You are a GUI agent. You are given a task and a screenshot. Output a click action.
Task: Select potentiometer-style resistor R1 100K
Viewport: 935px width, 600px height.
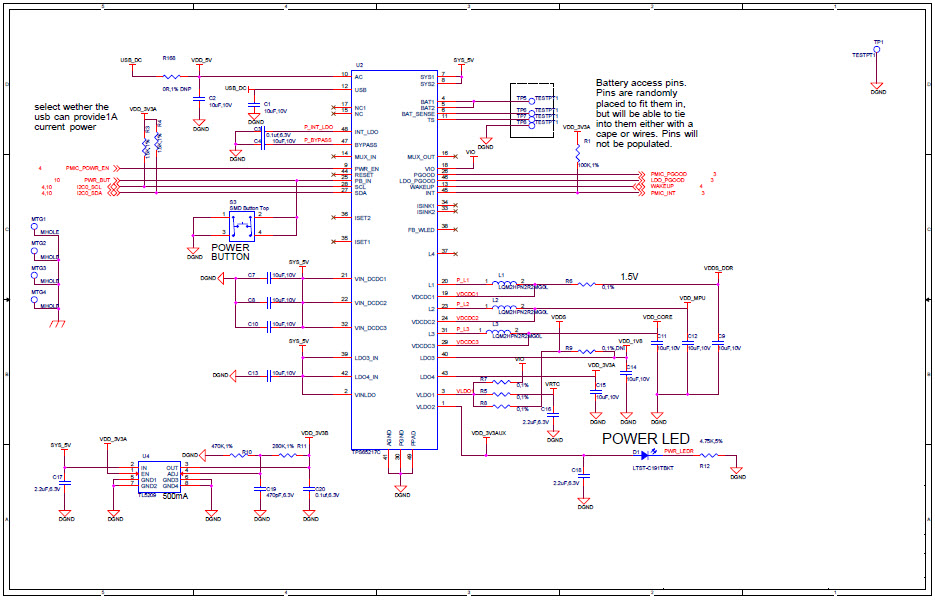click(x=578, y=151)
